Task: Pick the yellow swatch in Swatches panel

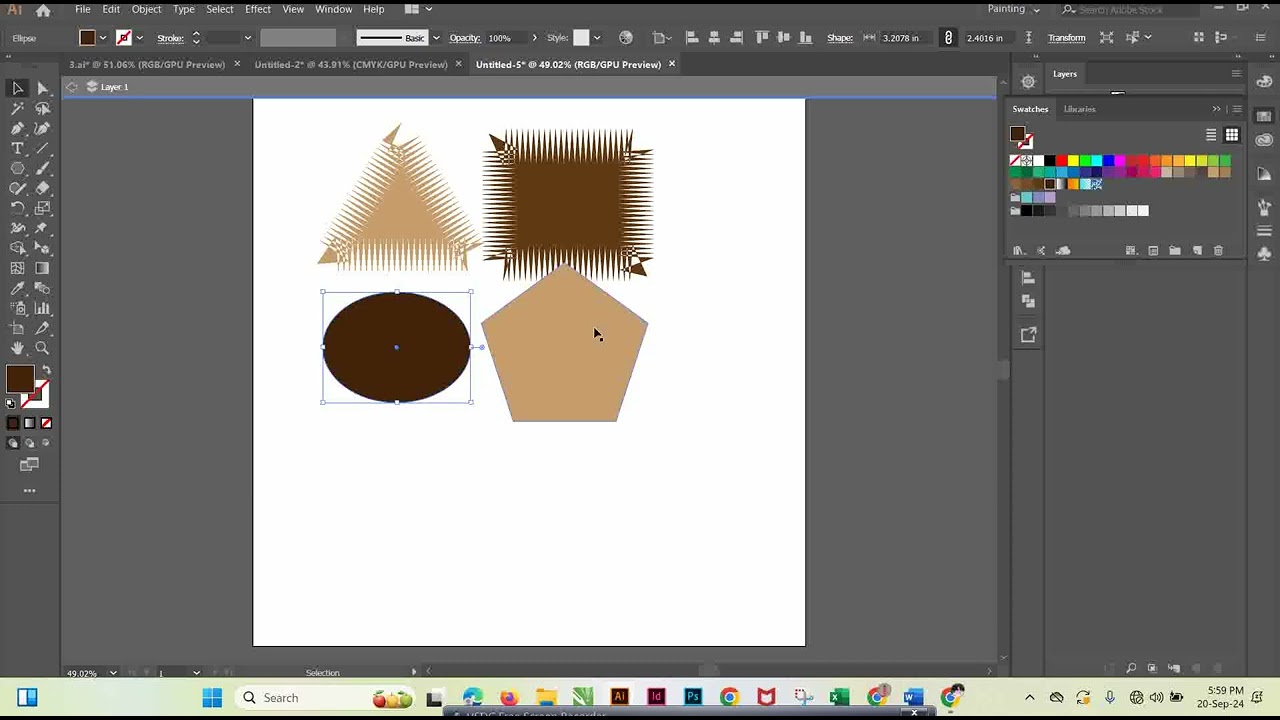Action: pyautogui.click(x=1073, y=161)
